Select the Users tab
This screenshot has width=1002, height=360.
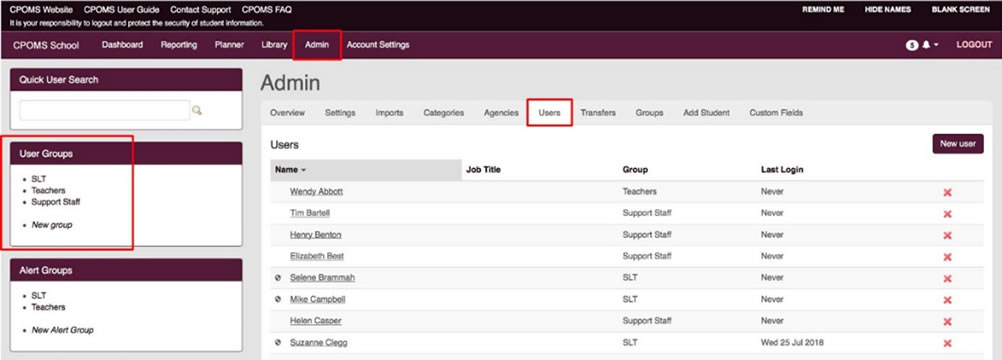pyautogui.click(x=550, y=113)
